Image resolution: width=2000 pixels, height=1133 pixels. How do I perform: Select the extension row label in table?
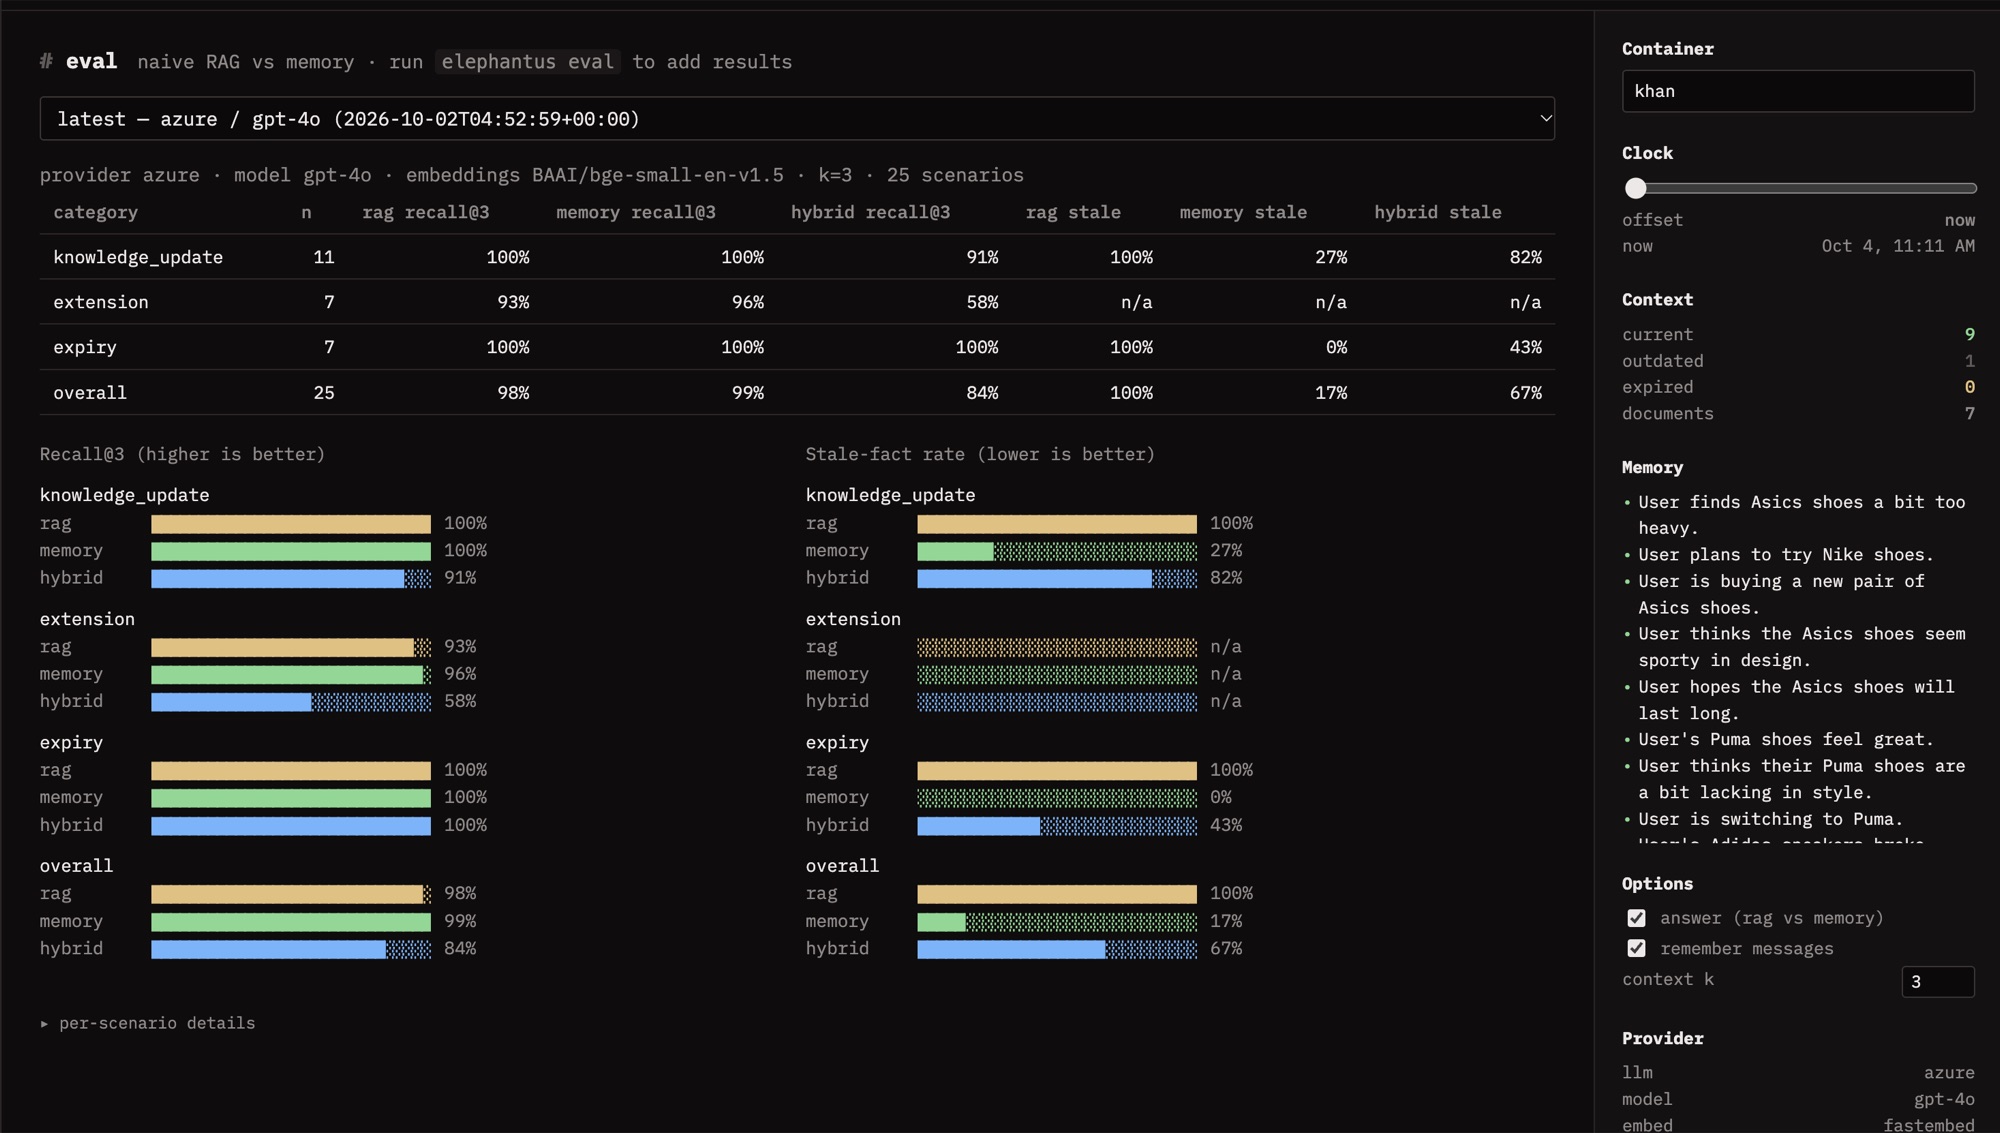[101, 302]
